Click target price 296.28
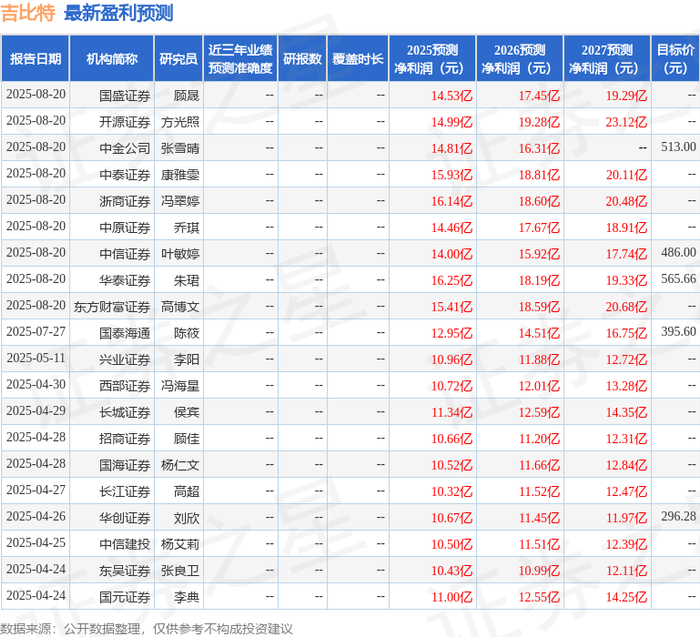This screenshot has height=637, width=700. 679,516
